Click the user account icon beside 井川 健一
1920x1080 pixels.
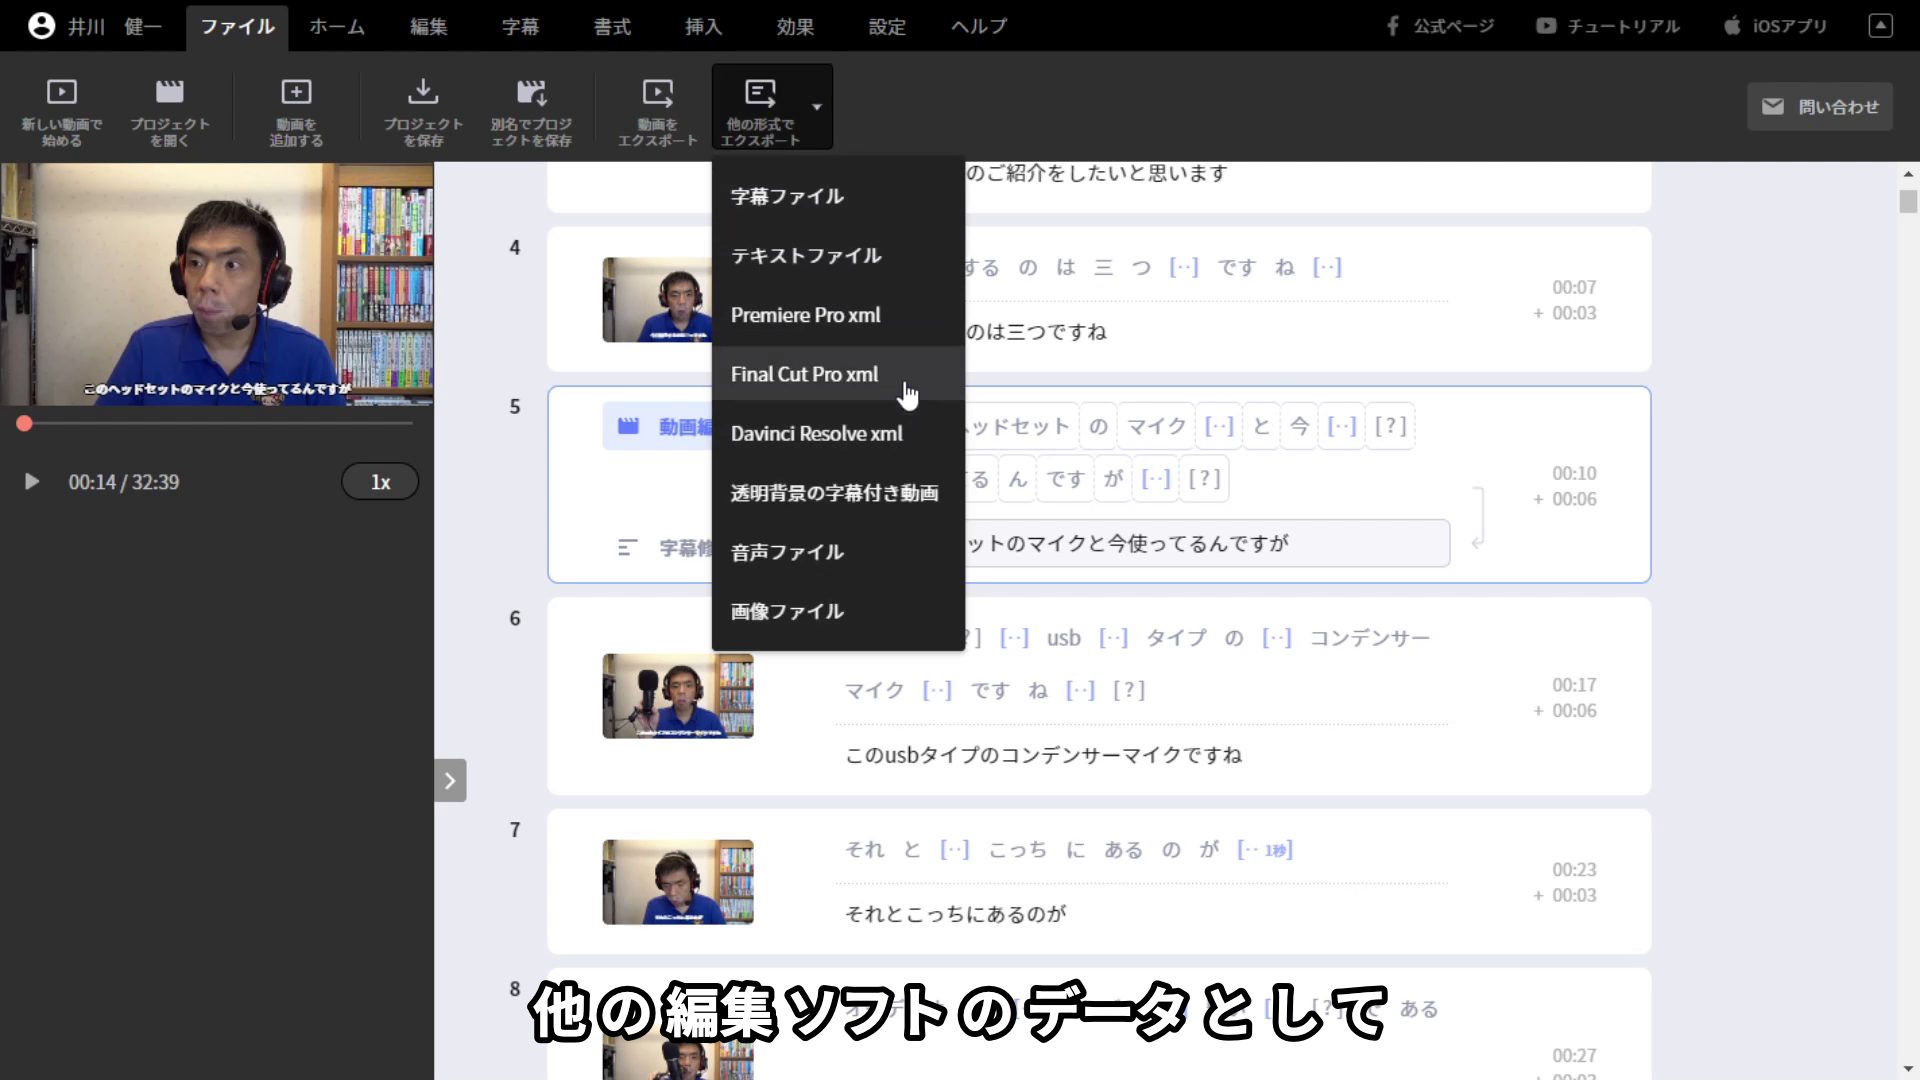pos(41,26)
